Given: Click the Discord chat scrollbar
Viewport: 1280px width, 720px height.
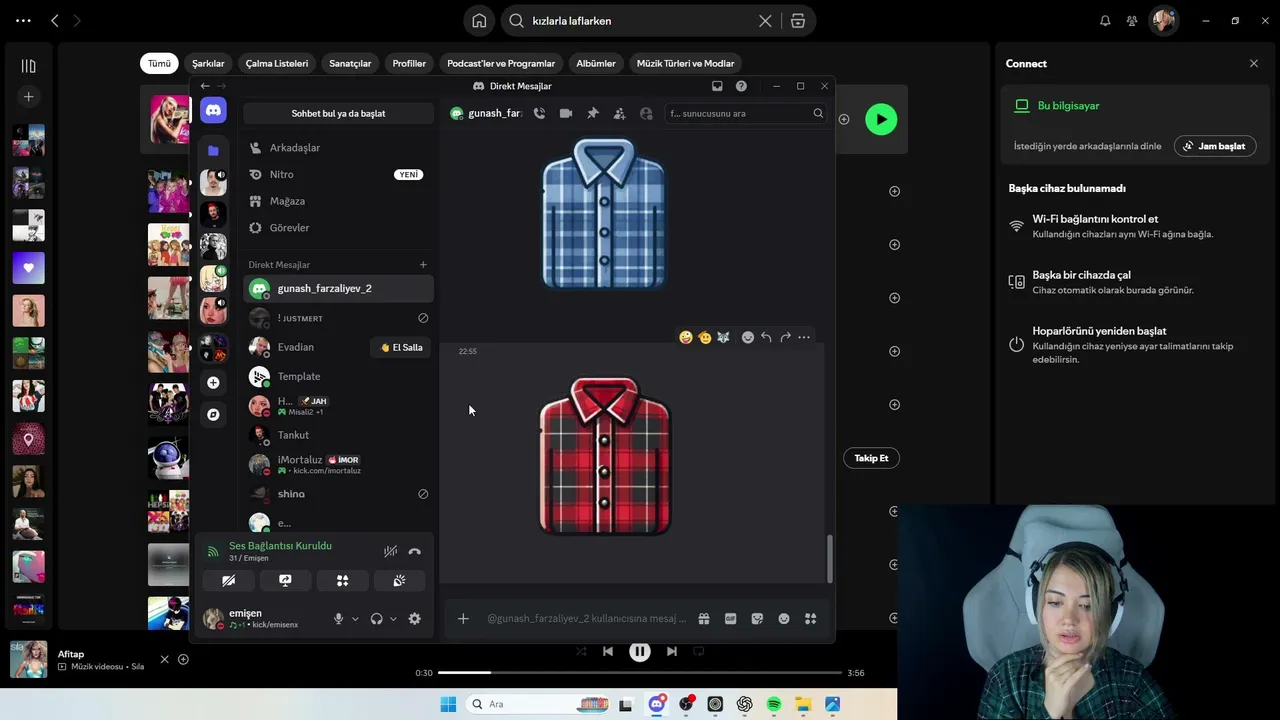Looking at the screenshot, I should [x=829, y=559].
